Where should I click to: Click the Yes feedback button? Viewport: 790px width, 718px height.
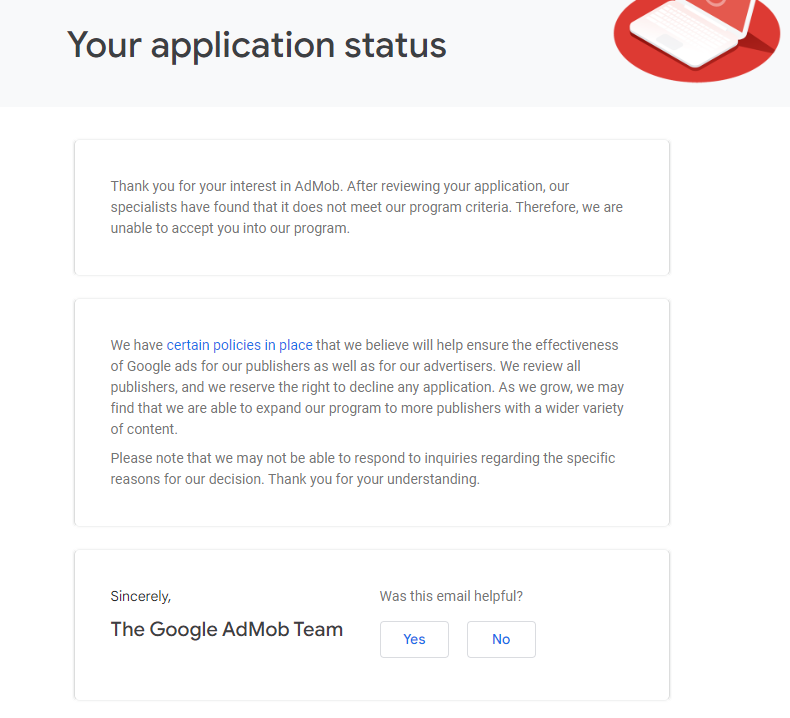tap(414, 639)
